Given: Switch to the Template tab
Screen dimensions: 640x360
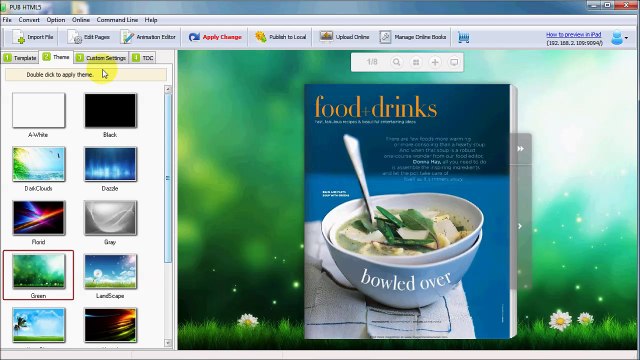Looking at the screenshot, I should click(x=20, y=58).
